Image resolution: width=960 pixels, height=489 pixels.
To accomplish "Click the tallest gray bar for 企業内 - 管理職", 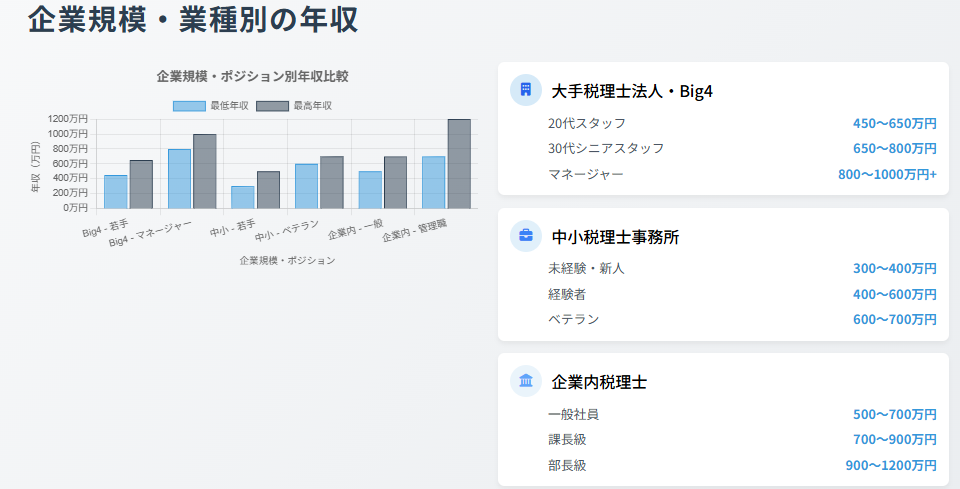I will point(459,164).
